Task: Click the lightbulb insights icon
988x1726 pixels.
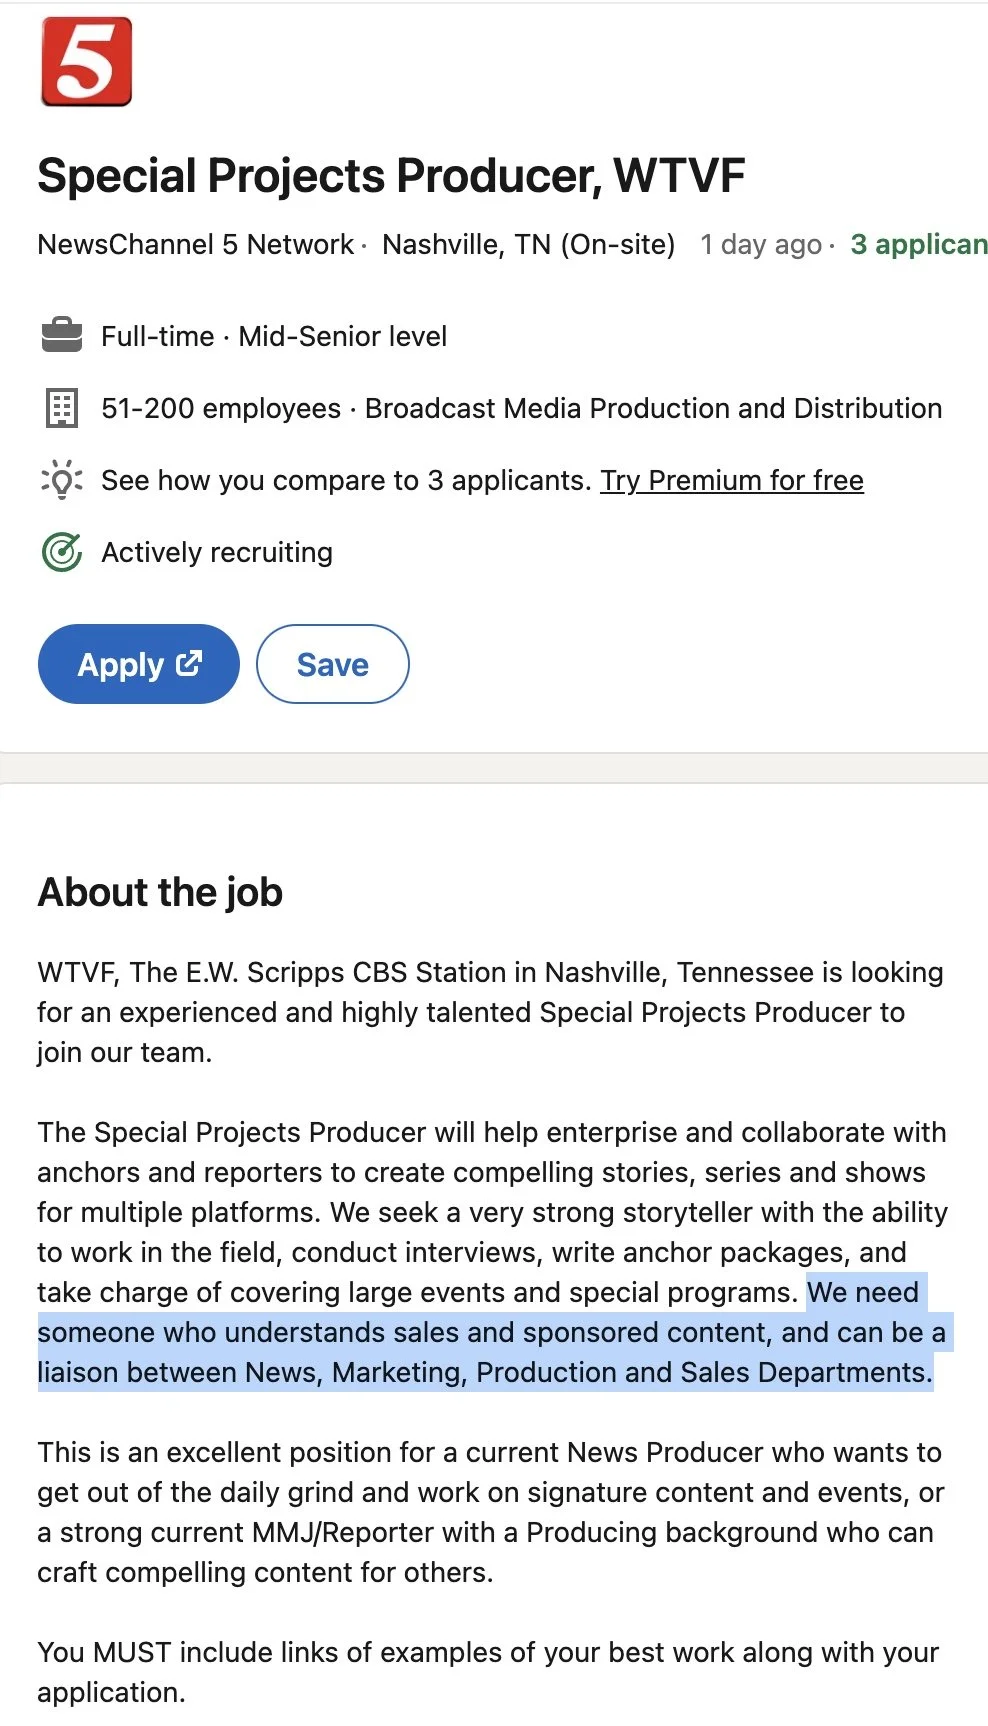Action: 62,480
